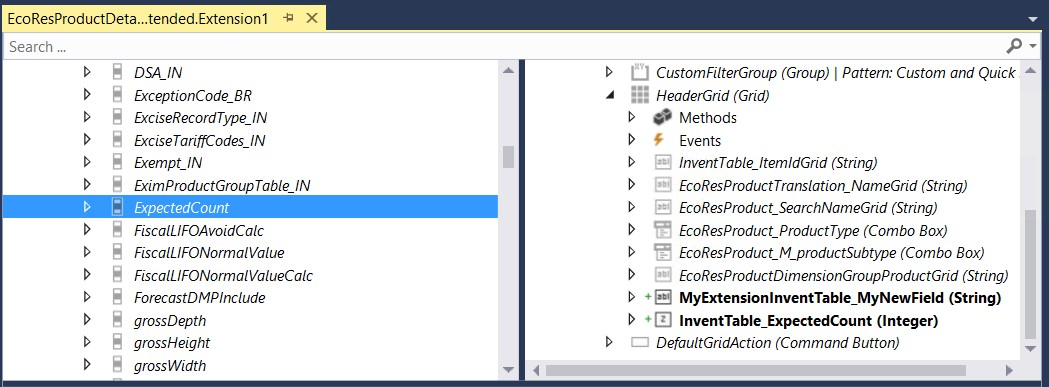This screenshot has width=1049, height=387.
Task: Click the Methods cubes icon
Action: 662,117
